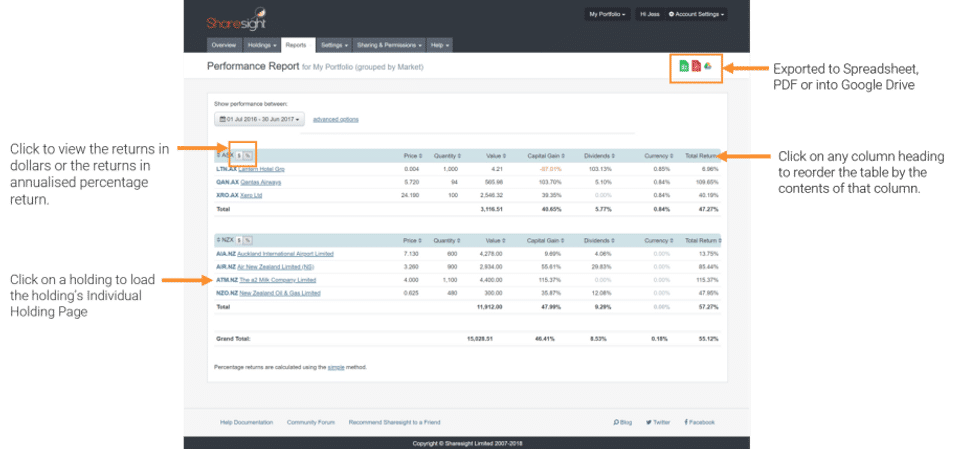960x449 pixels.
Task: Expand Holdings menu tab
Action: 262,45
